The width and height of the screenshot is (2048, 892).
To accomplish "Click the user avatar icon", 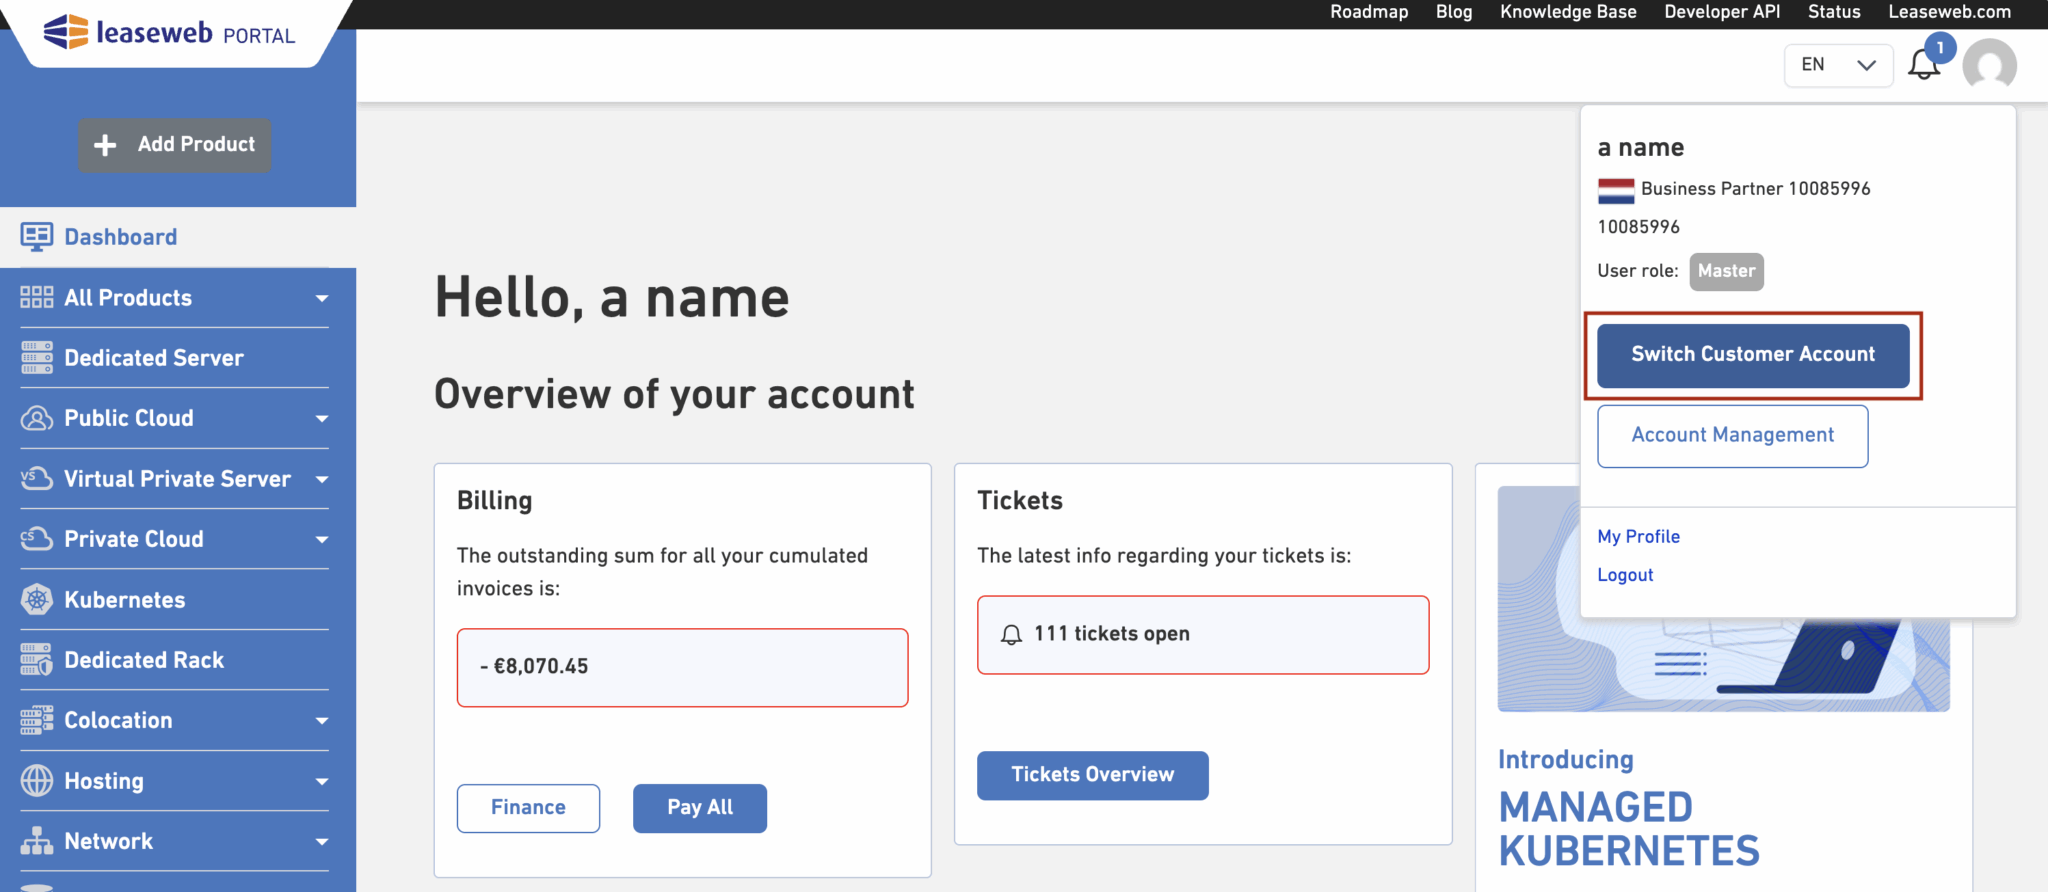I will (1989, 66).
